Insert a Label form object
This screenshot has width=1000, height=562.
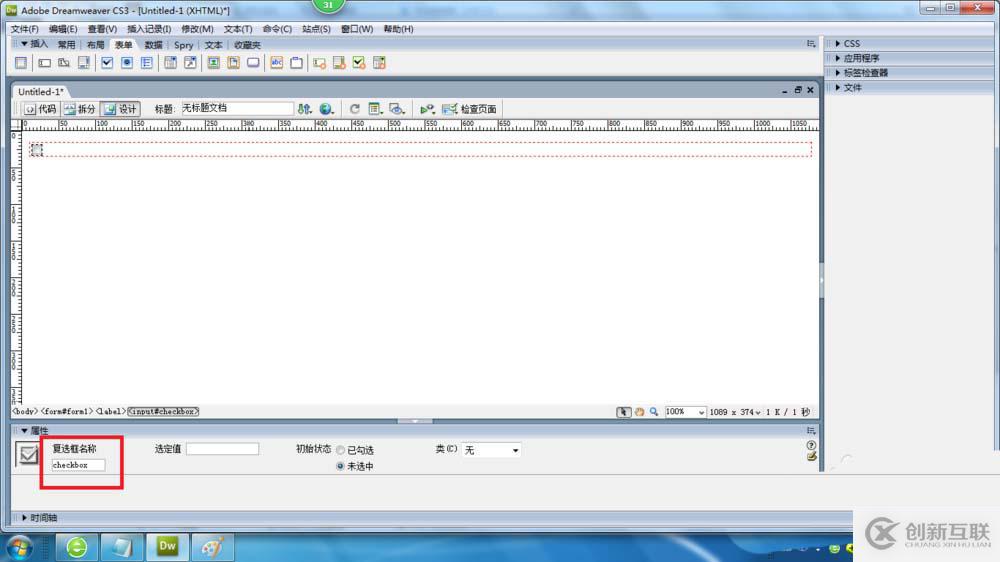[277, 63]
